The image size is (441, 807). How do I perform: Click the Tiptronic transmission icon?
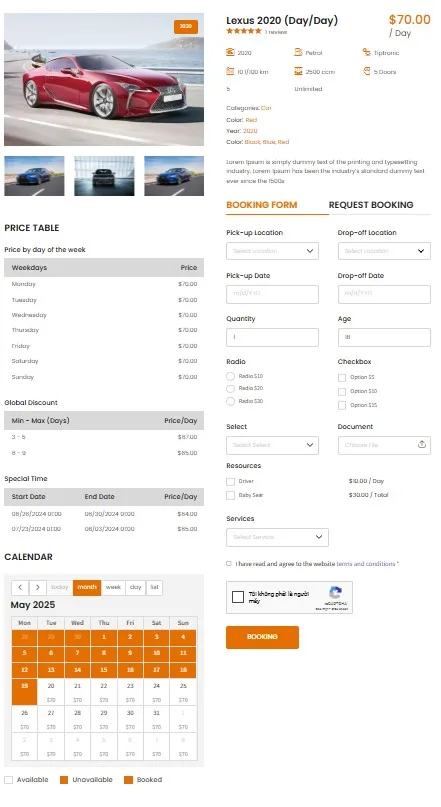point(366,52)
